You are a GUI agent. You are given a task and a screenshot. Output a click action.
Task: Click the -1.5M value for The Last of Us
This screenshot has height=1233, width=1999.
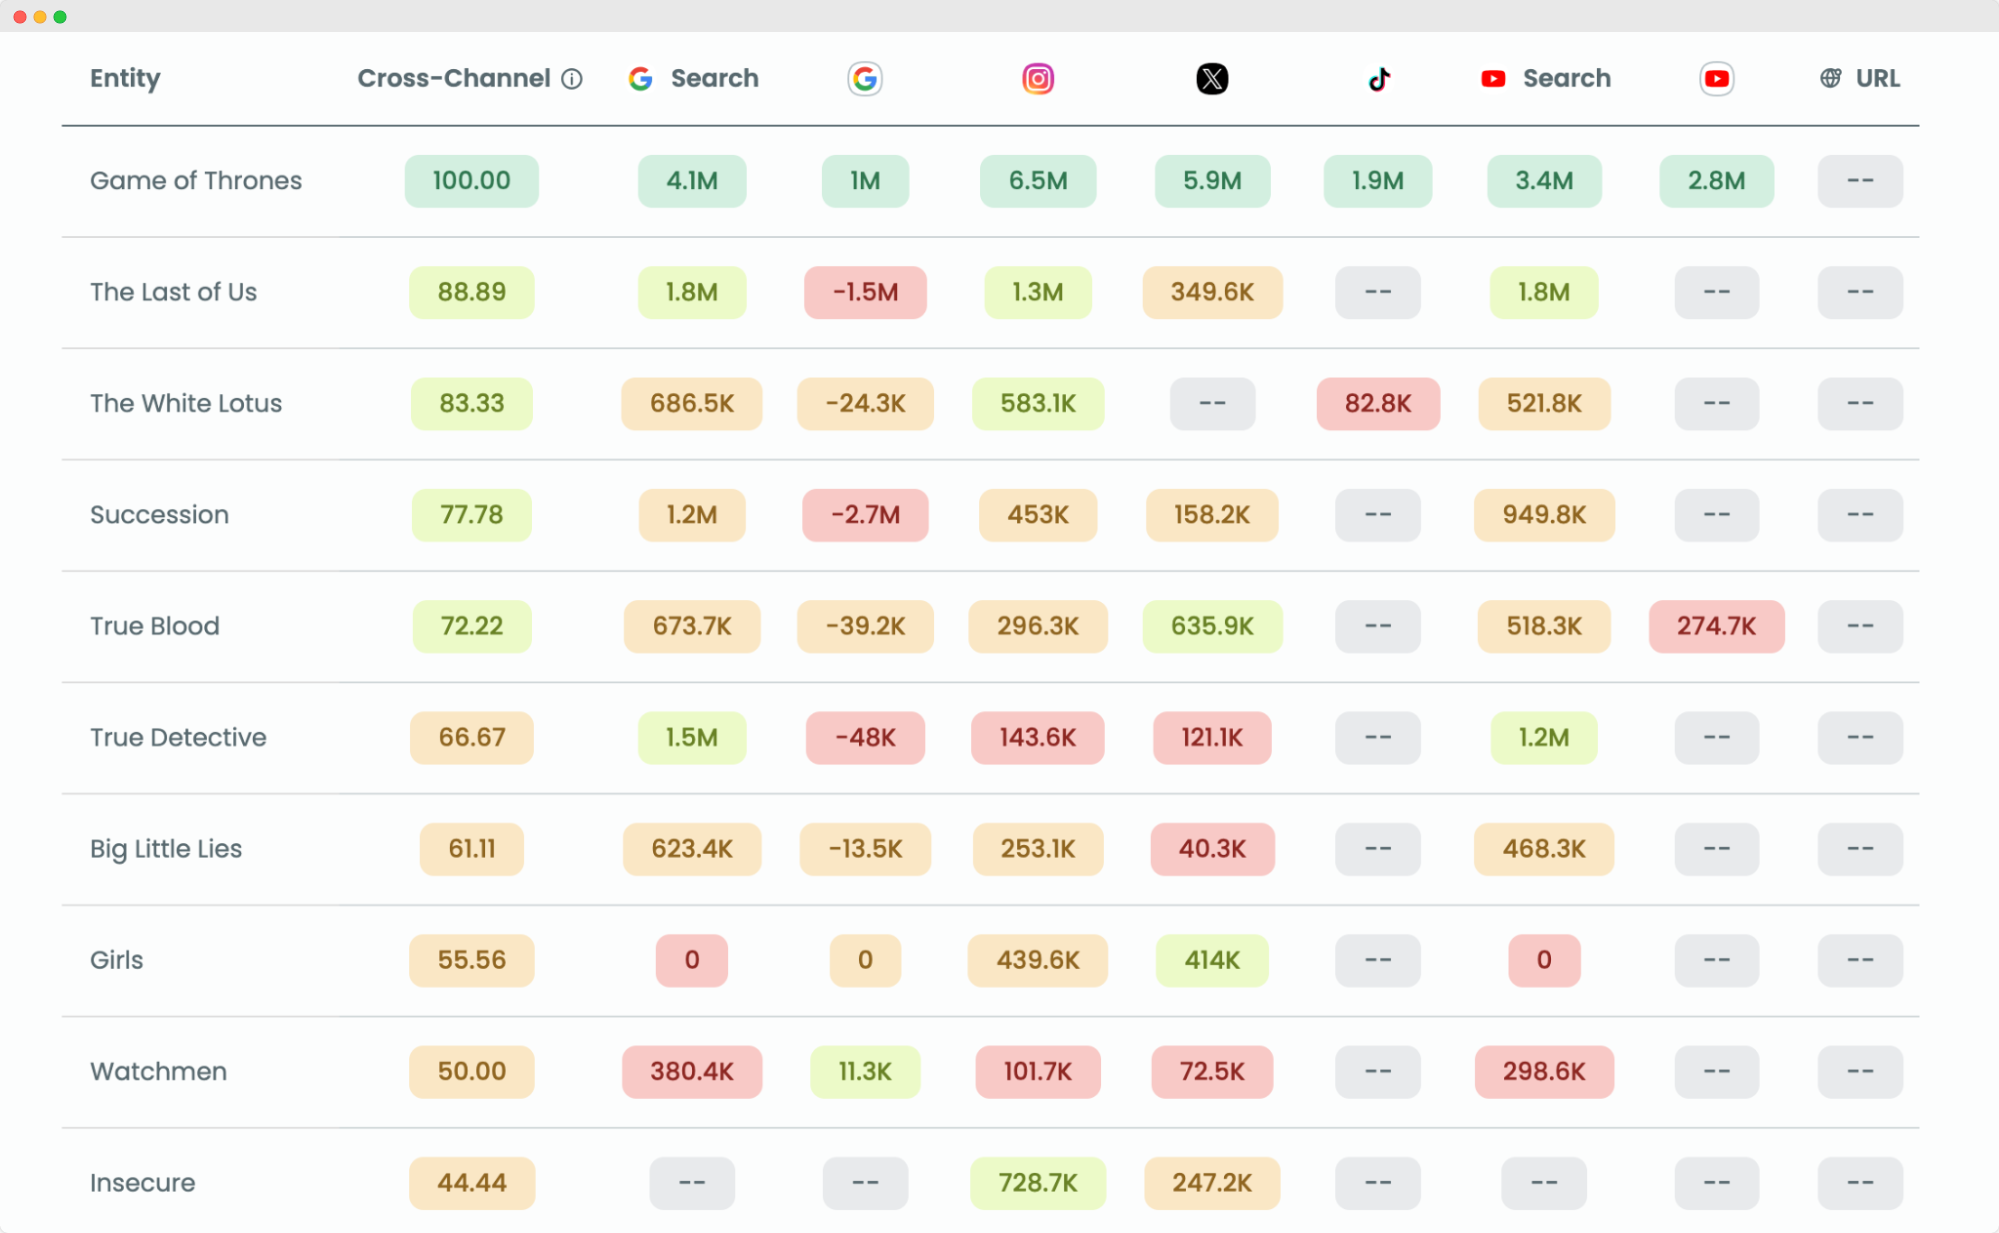click(865, 292)
